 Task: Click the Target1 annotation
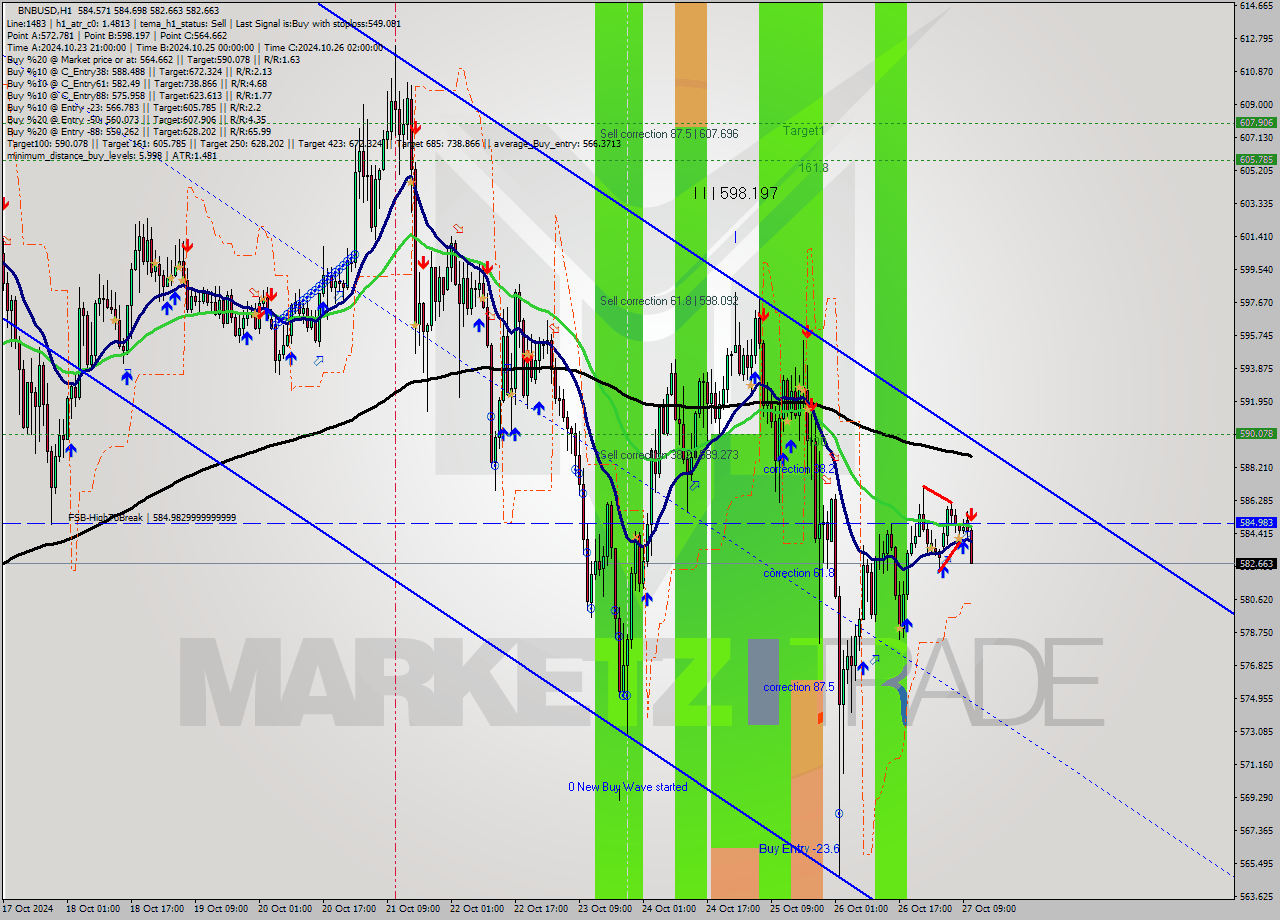click(x=803, y=131)
